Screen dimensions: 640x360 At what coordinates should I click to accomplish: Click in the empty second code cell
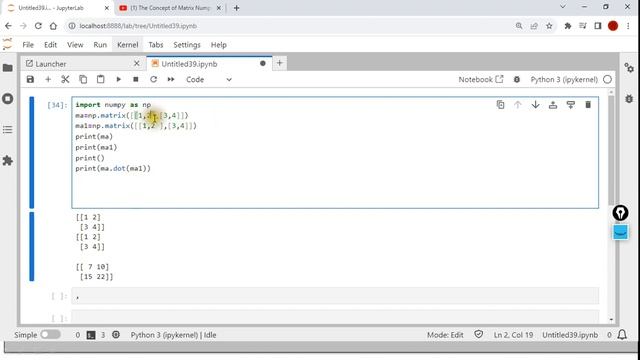point(335,296)
